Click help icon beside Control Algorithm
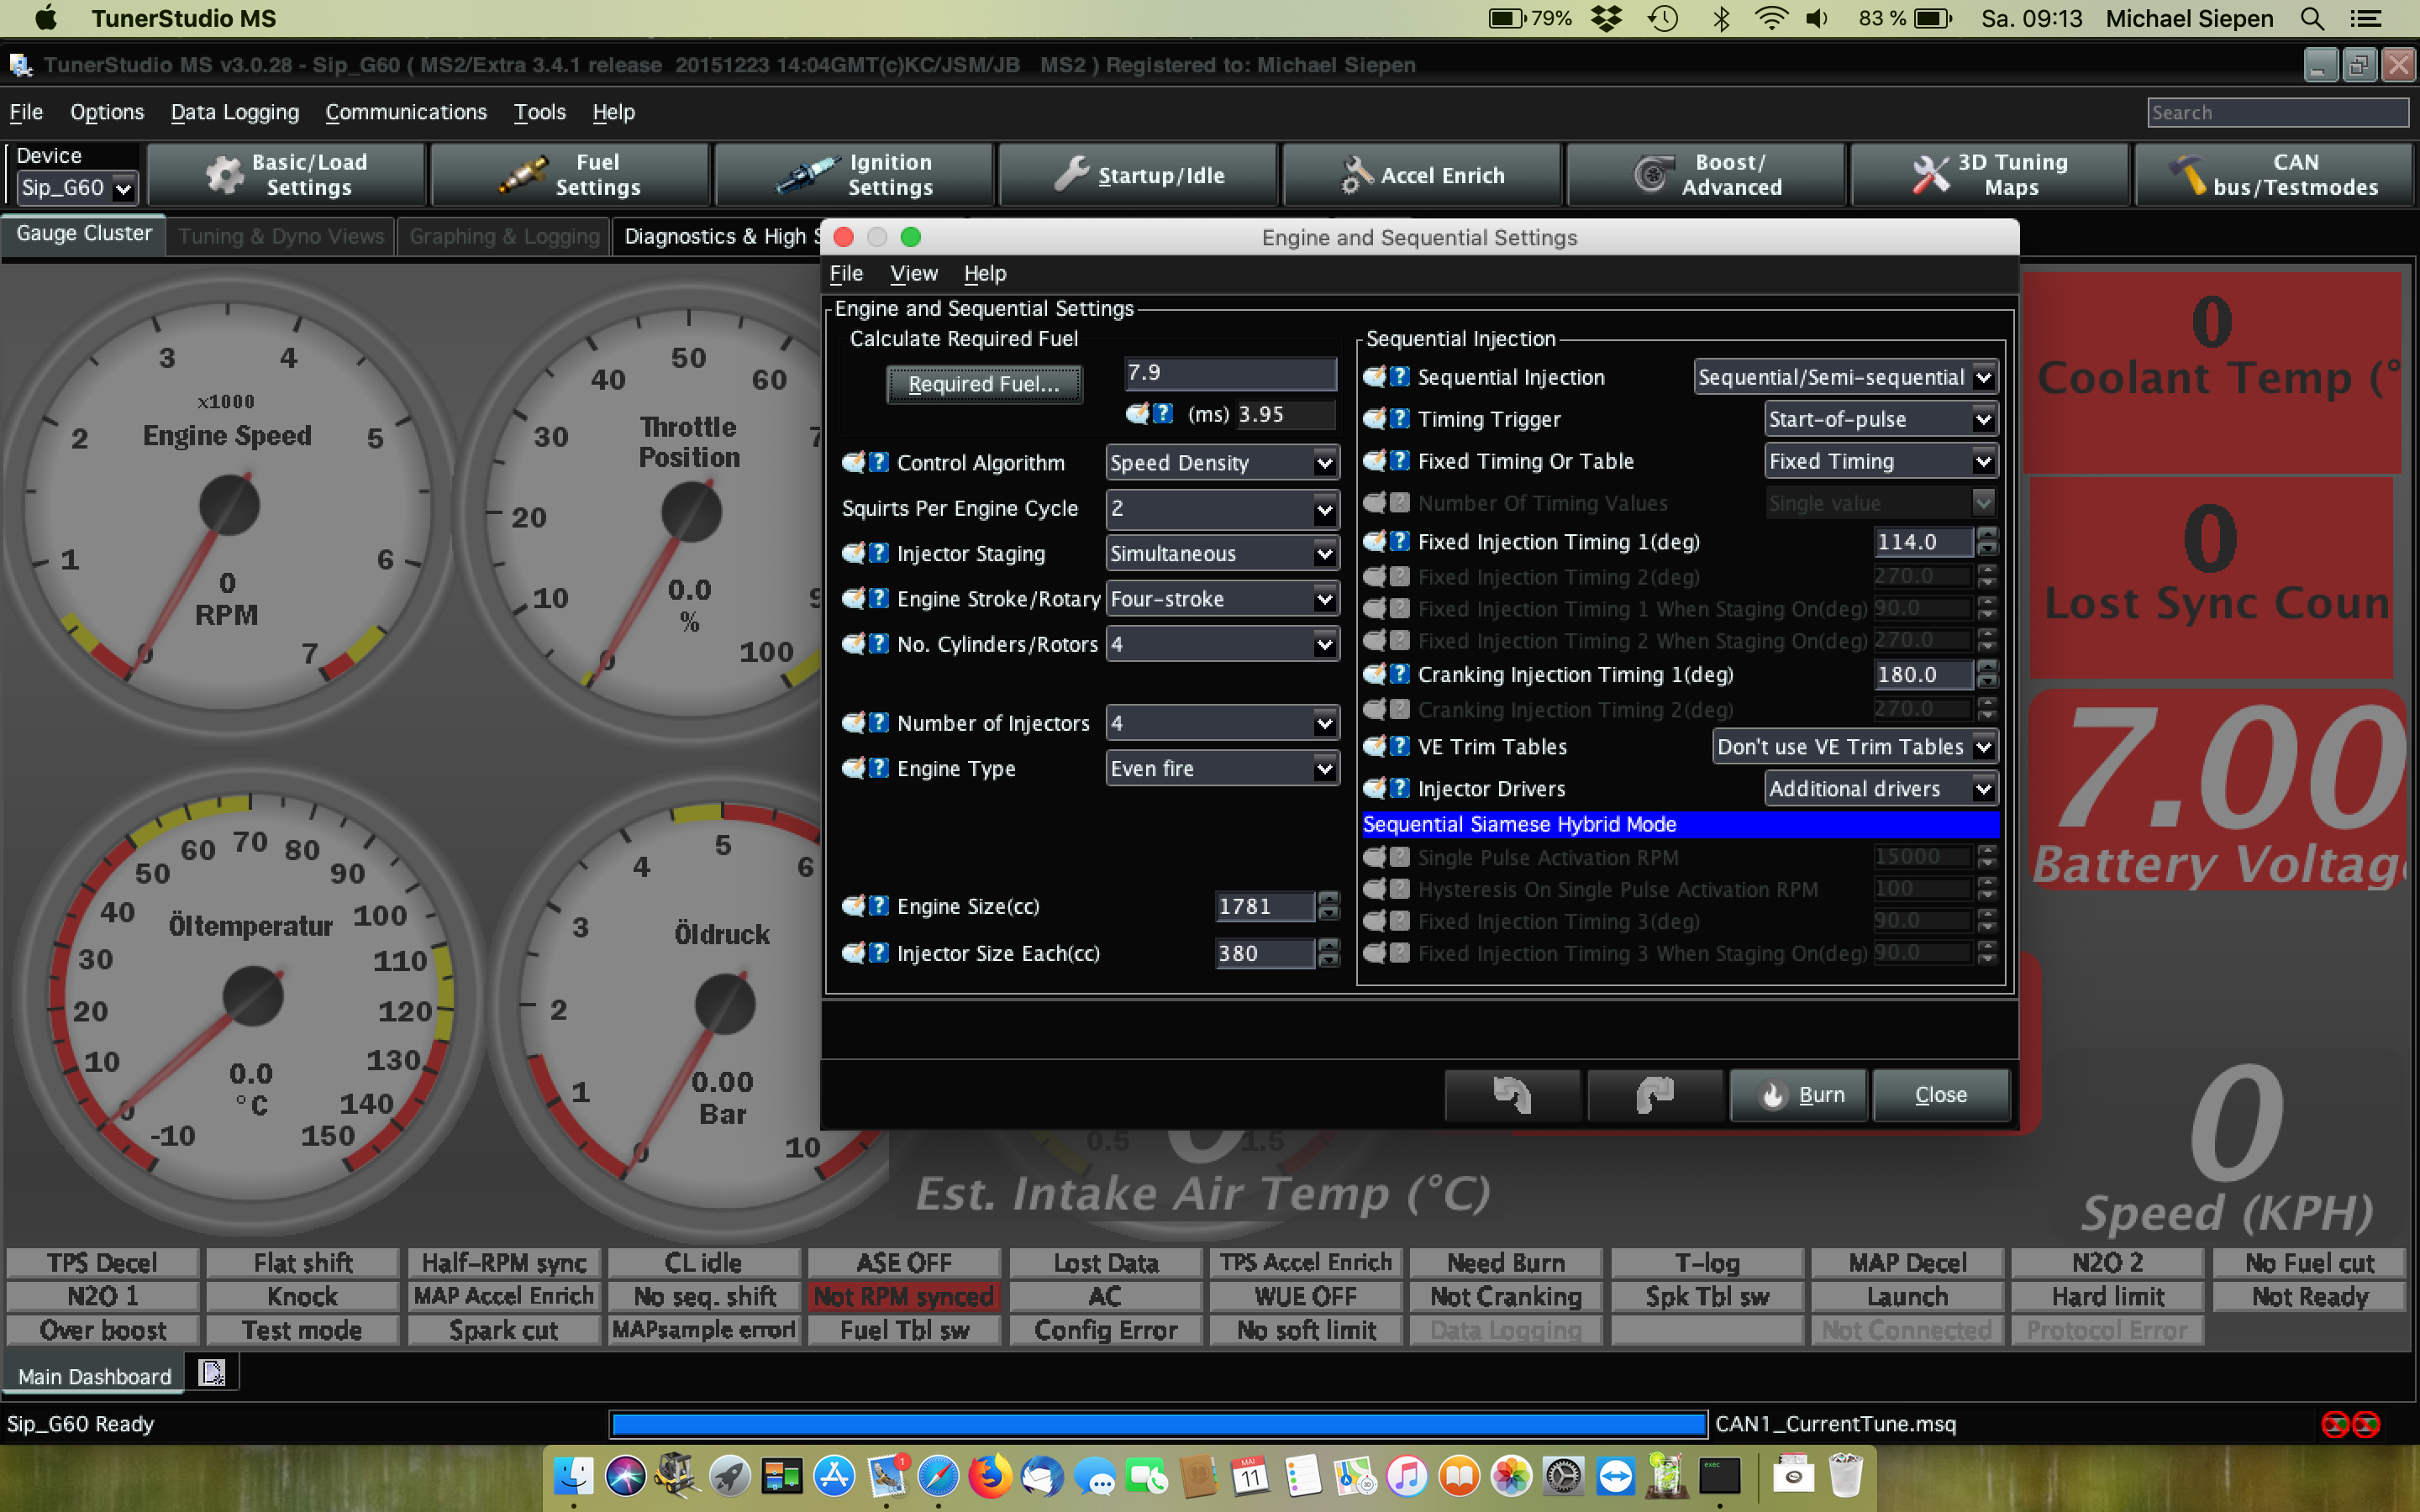 tap(878, 463)
